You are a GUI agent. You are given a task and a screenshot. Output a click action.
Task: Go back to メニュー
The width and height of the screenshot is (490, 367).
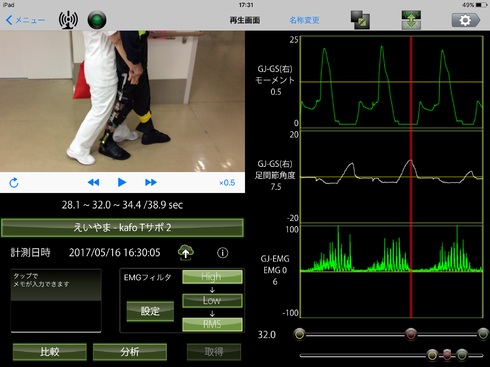point(25,20)
